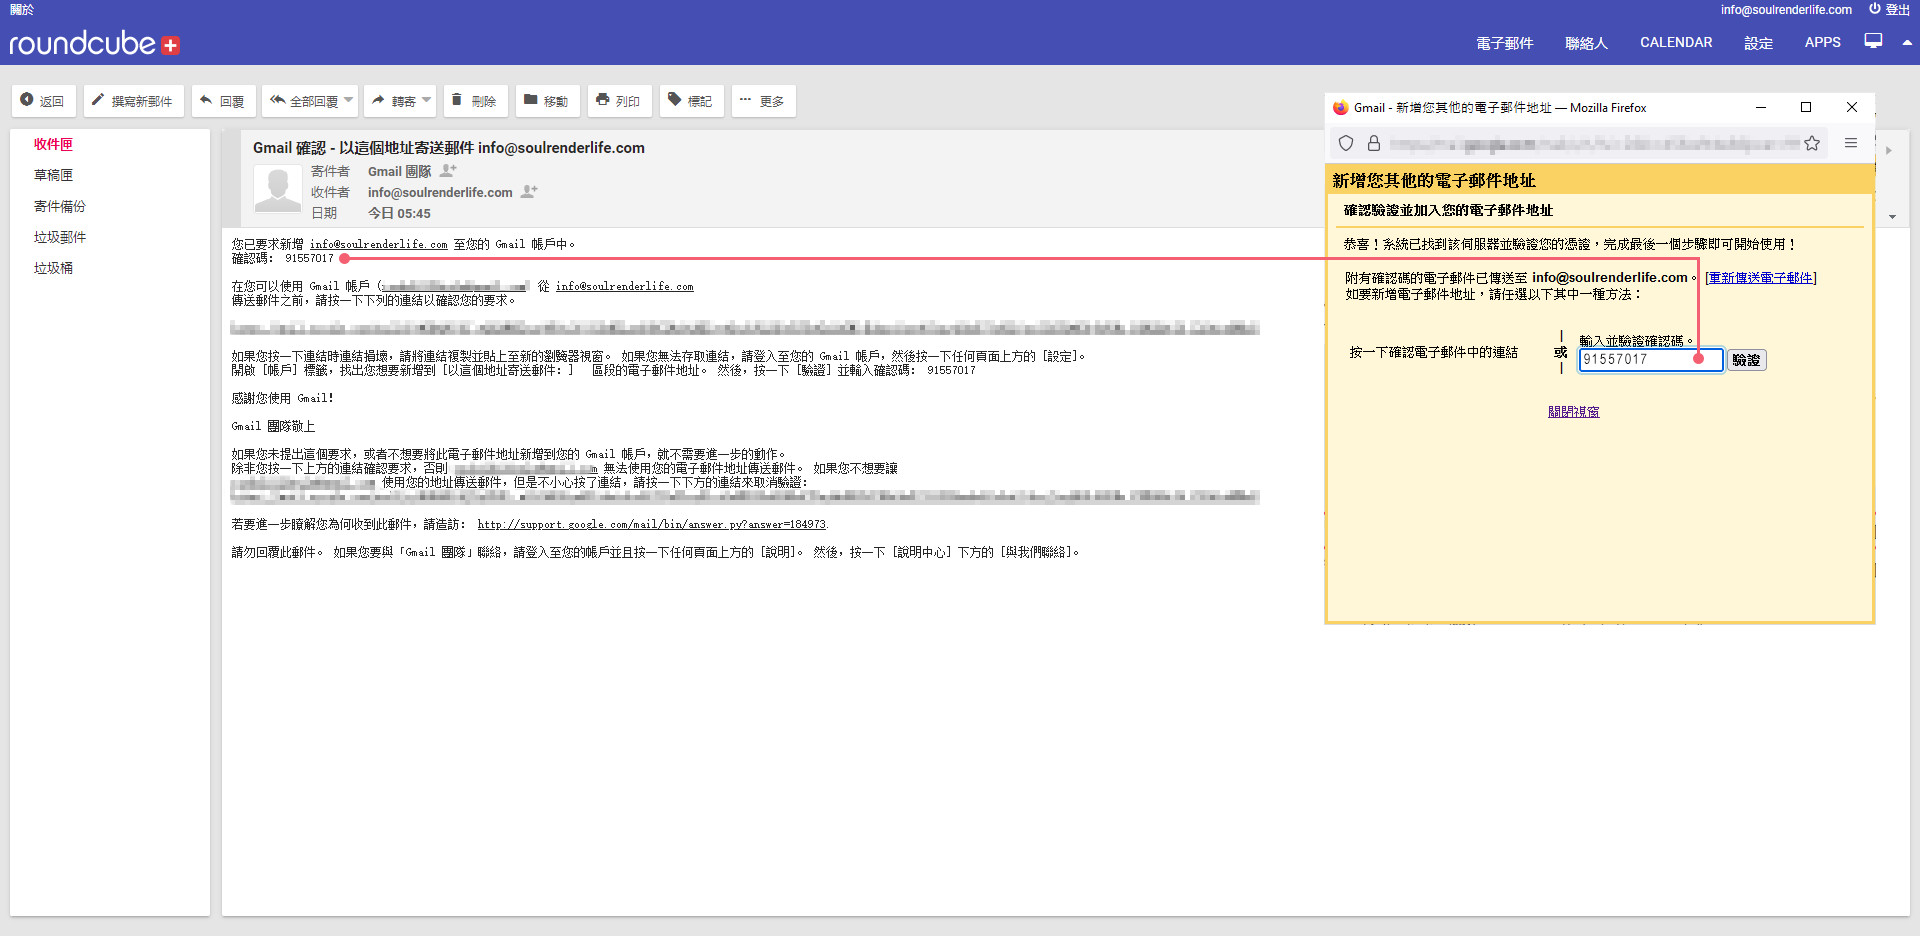Print the email with 列印

(618, 101)
